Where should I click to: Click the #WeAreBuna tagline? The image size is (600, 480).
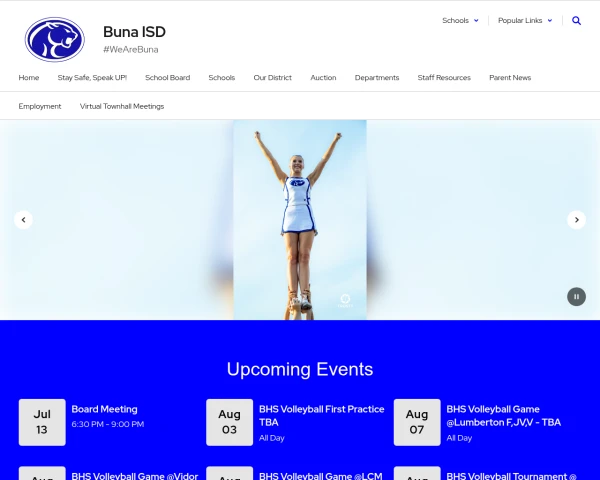click(130, 50)
